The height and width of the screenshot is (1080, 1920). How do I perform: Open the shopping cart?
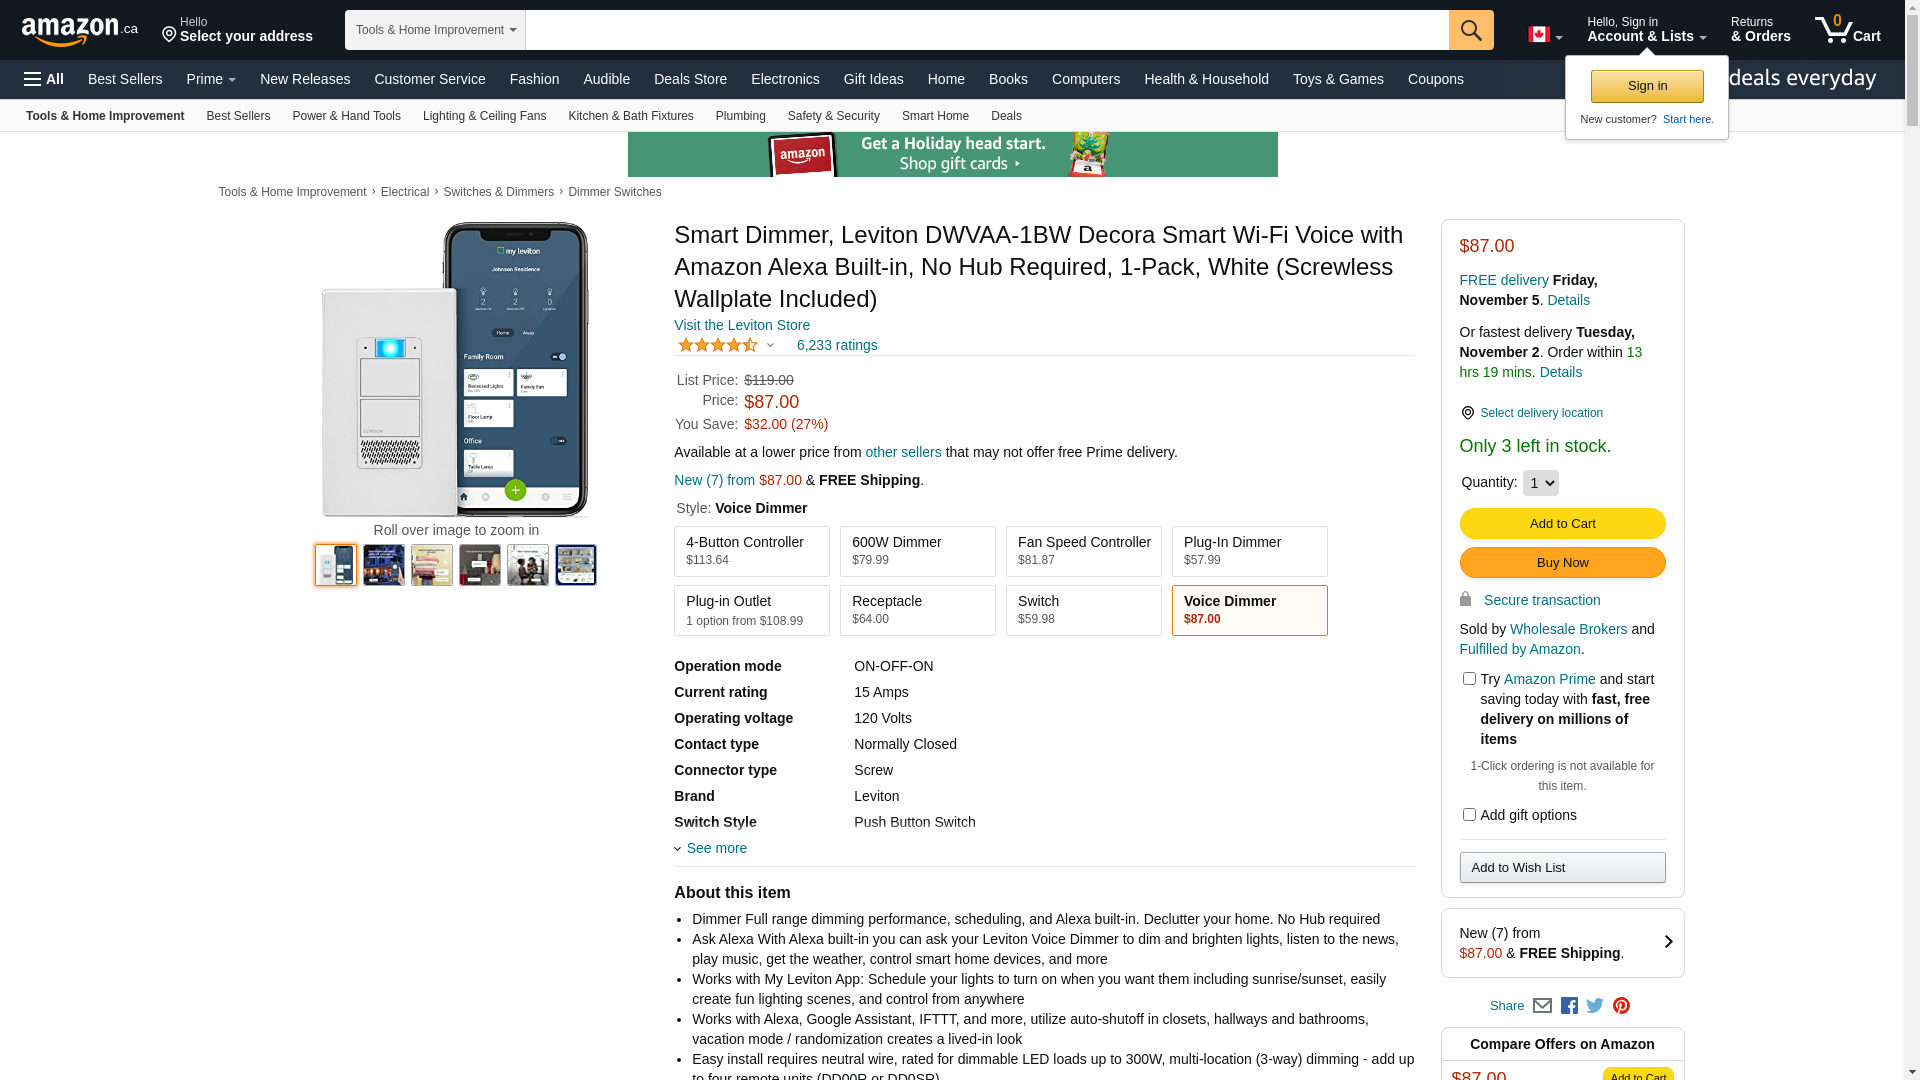pos(1847,30)
